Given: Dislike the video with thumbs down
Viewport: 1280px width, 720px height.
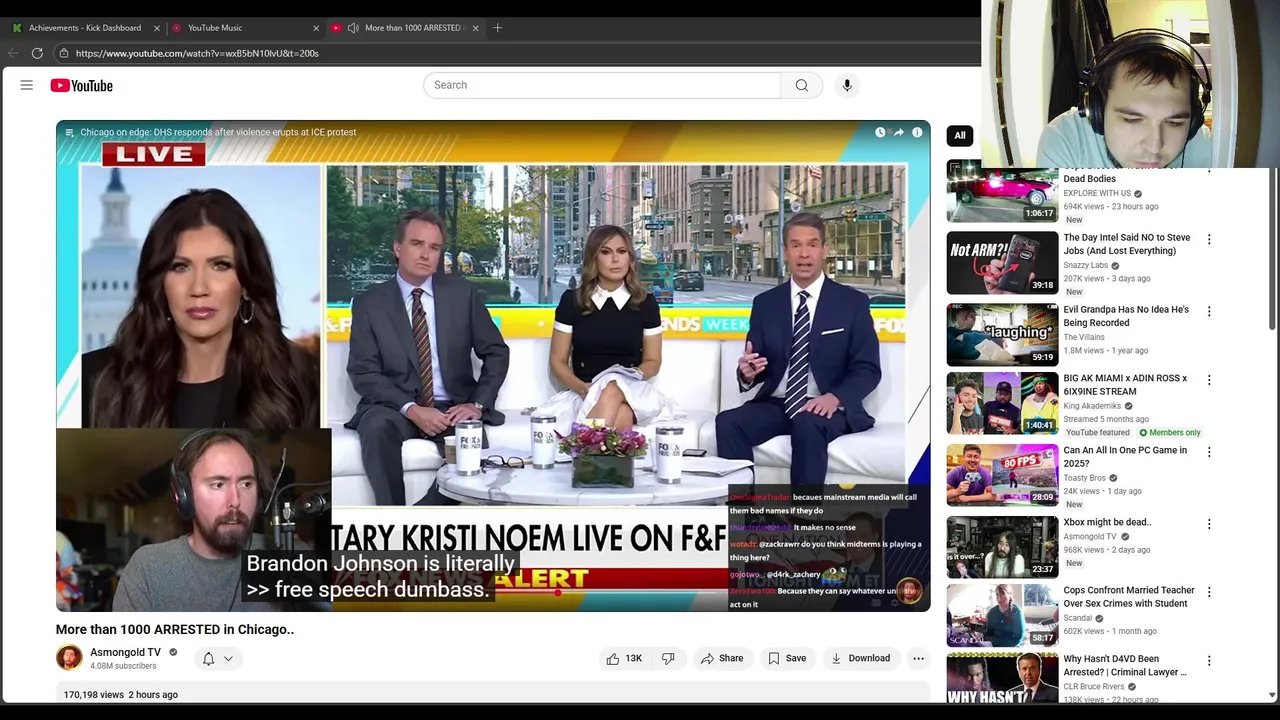Looking at the screenshot, I should pyautogui.click(x=668, y=658).
